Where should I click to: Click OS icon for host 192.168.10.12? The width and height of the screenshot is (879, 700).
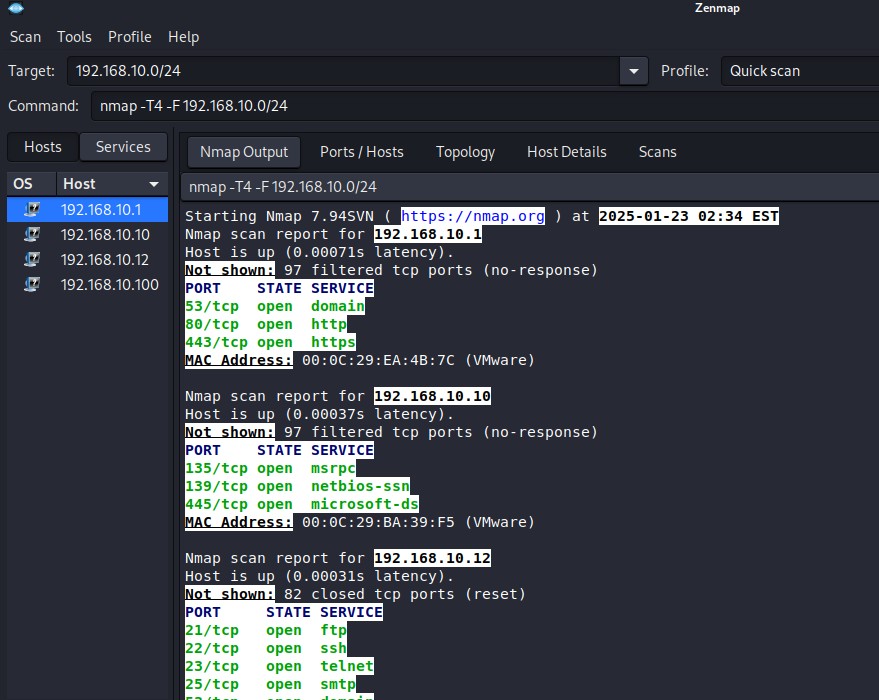click(x=32, y=259)
